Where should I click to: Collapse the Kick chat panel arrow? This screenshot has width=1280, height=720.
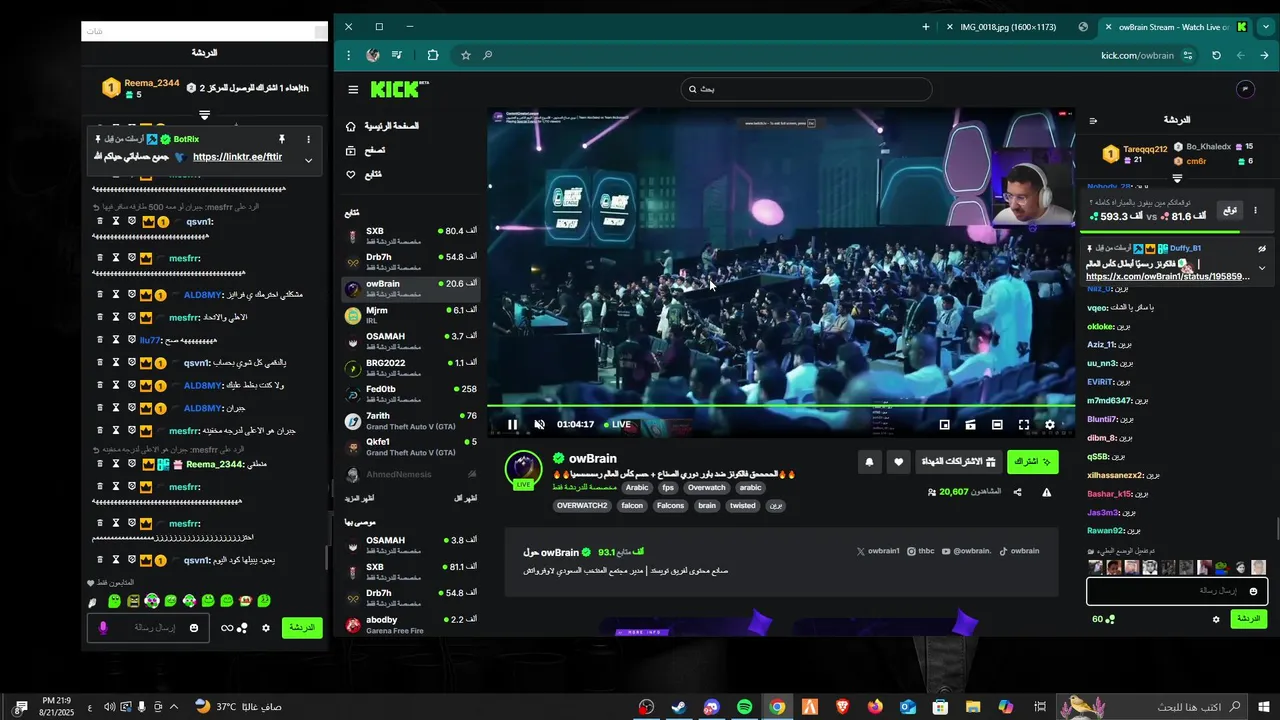click(1093, 121)
